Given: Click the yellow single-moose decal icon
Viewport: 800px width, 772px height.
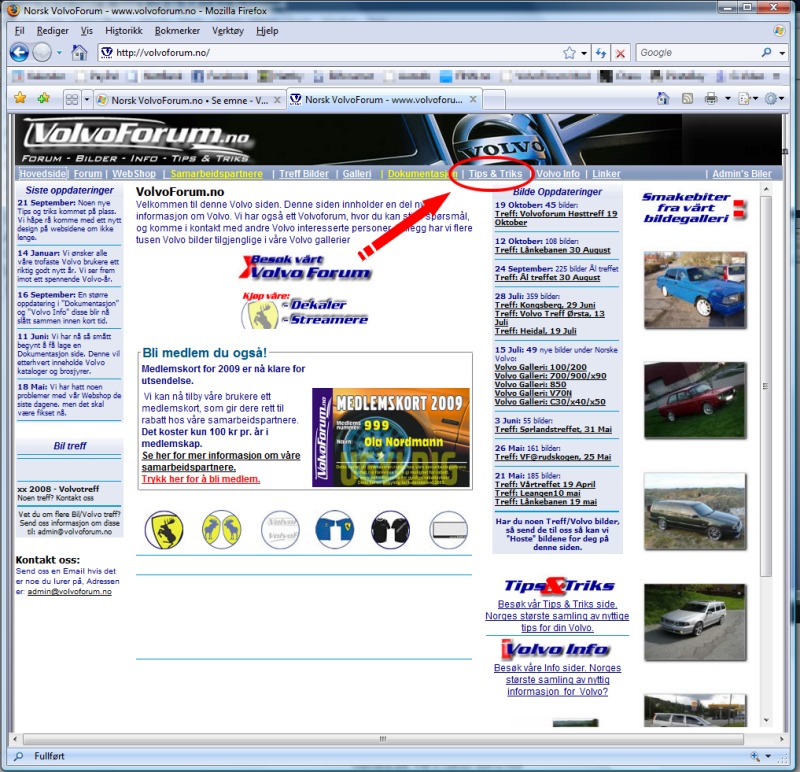Looking at the screenshot, I should 164,530.
